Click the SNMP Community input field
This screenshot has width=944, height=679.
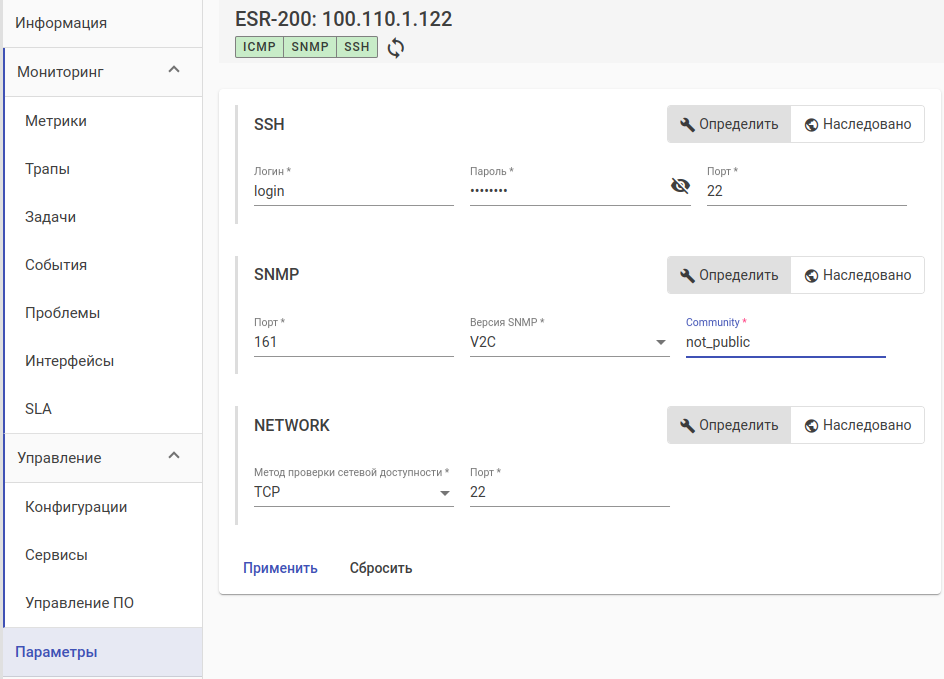pos(785,342)
